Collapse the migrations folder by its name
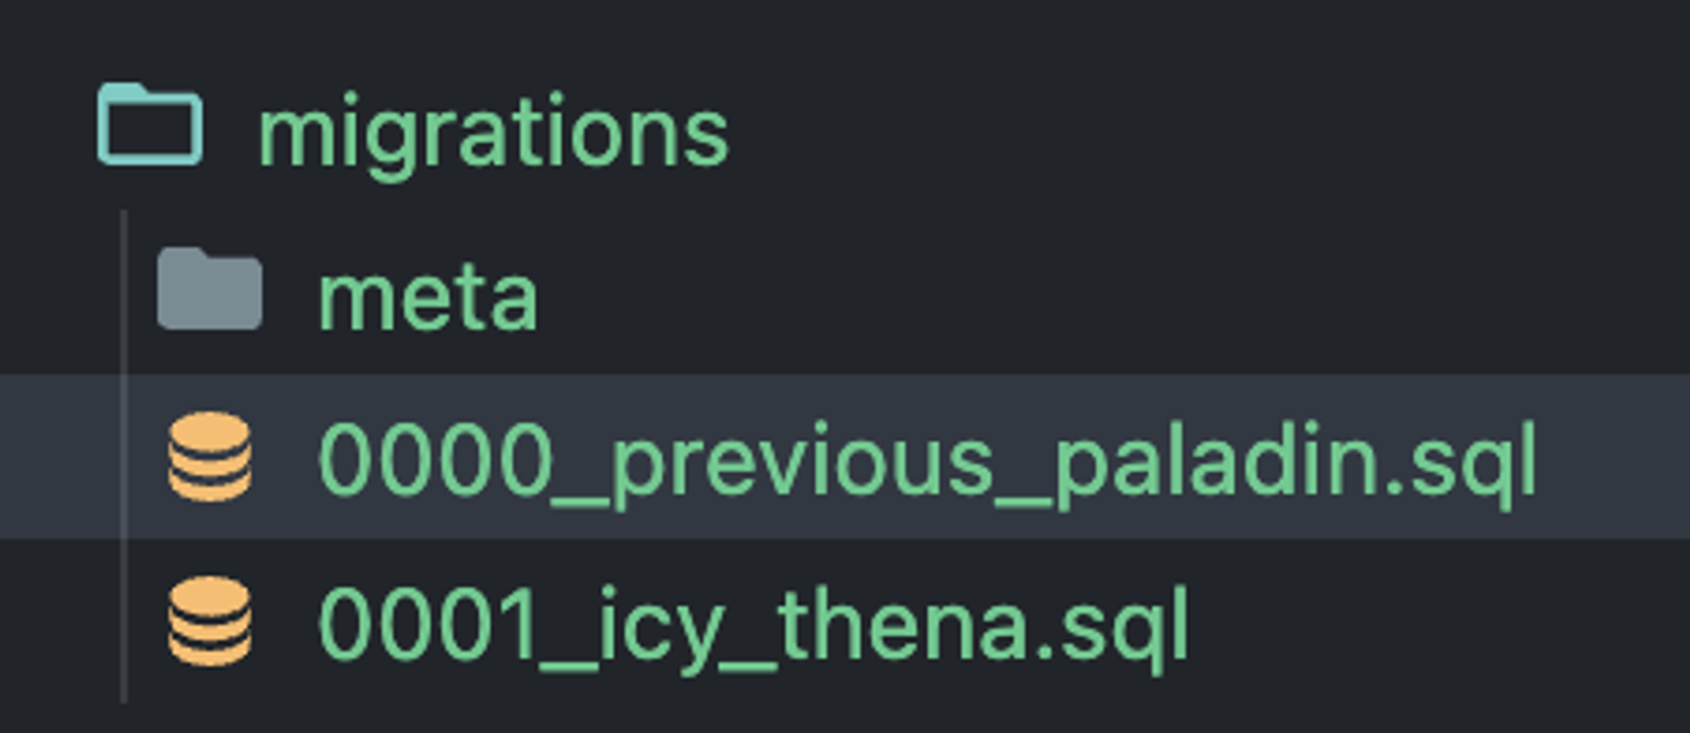Viewport: 1690px width, 733px height. point(493,133)
